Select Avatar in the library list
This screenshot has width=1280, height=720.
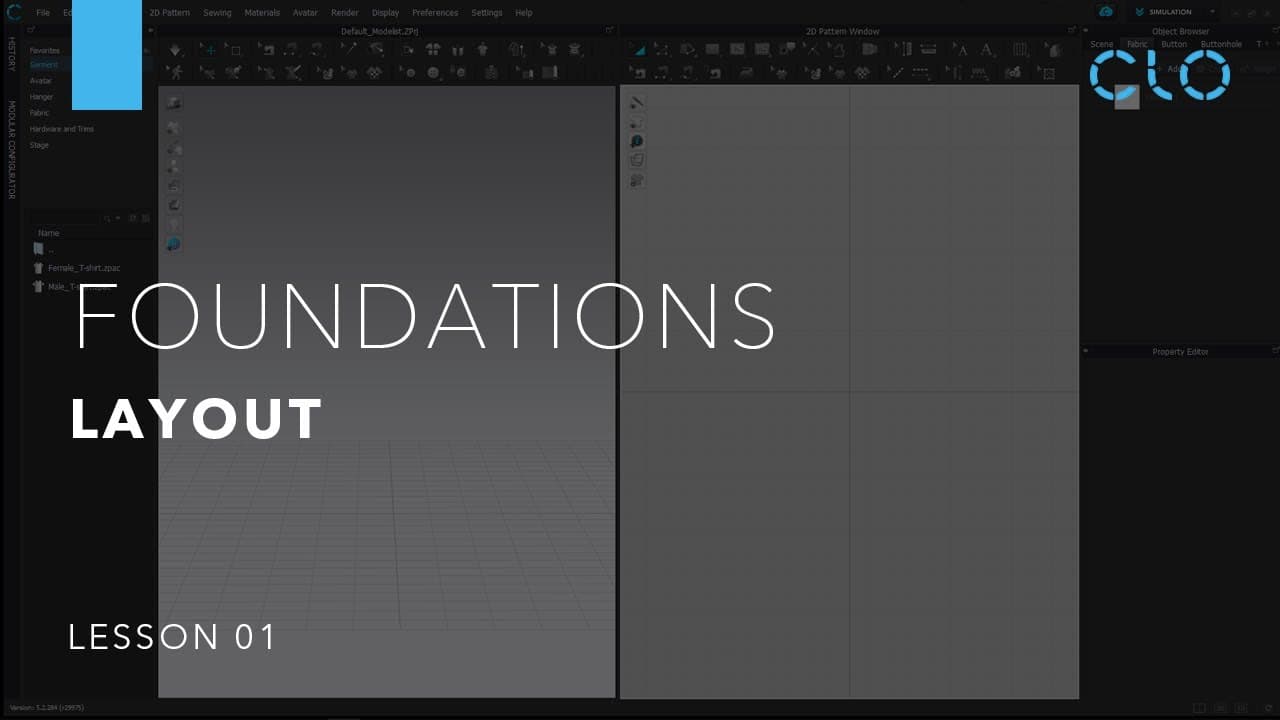point(41,81)
